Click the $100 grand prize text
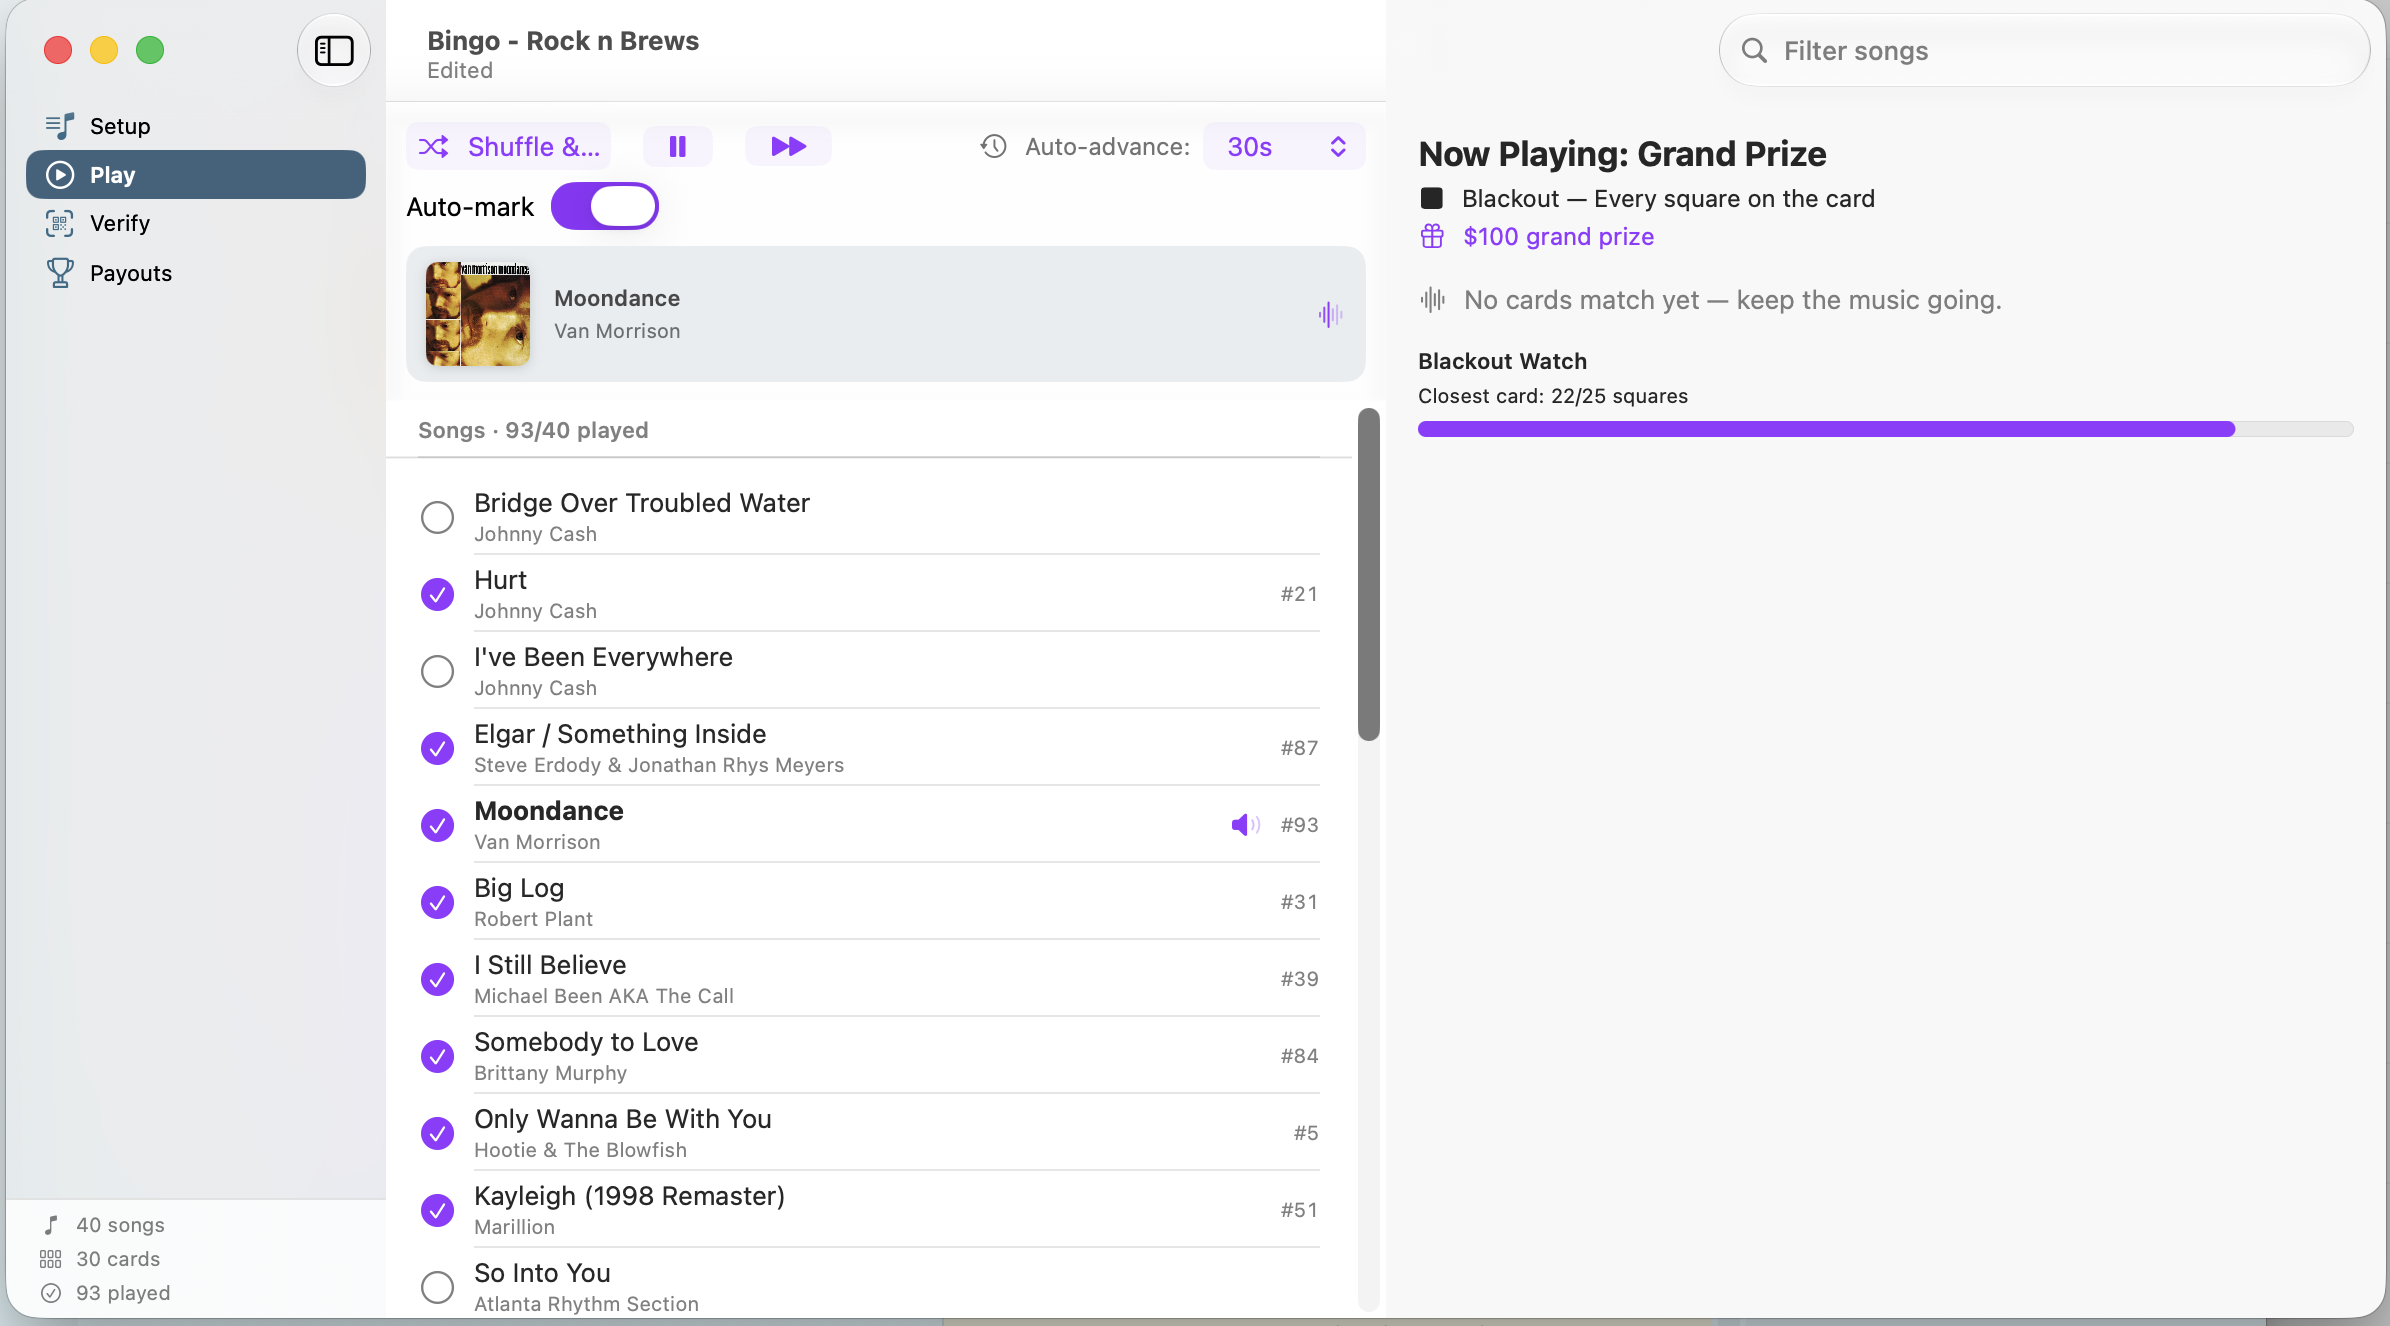 pos(1558,237)
